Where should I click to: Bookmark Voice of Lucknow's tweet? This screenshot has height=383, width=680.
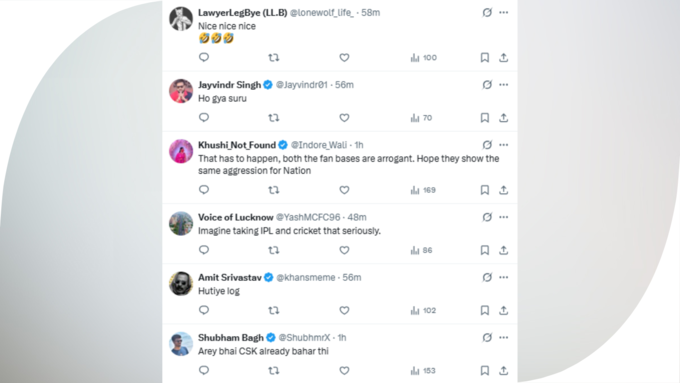click(485, 250)
